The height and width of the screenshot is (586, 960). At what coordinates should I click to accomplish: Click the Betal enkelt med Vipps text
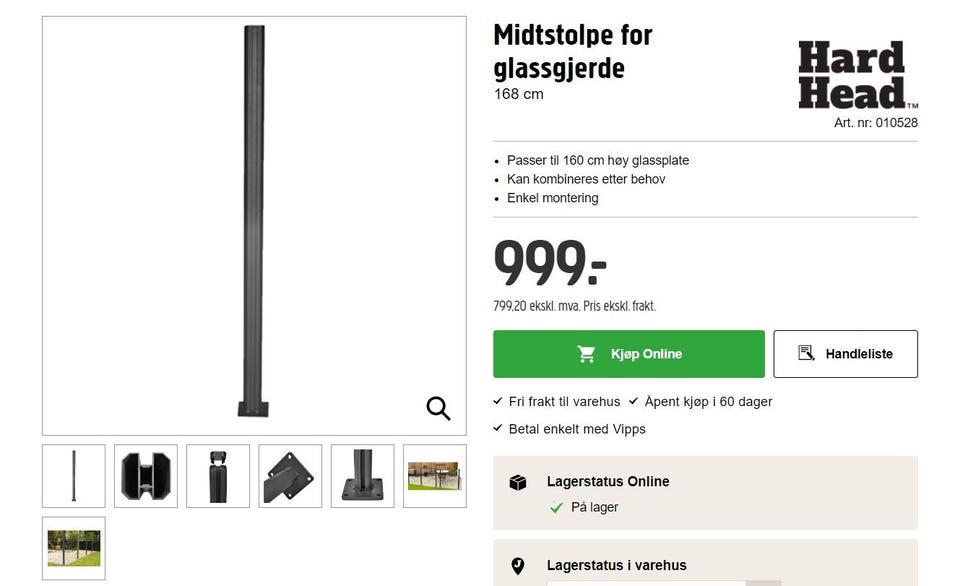click(577, 429)
